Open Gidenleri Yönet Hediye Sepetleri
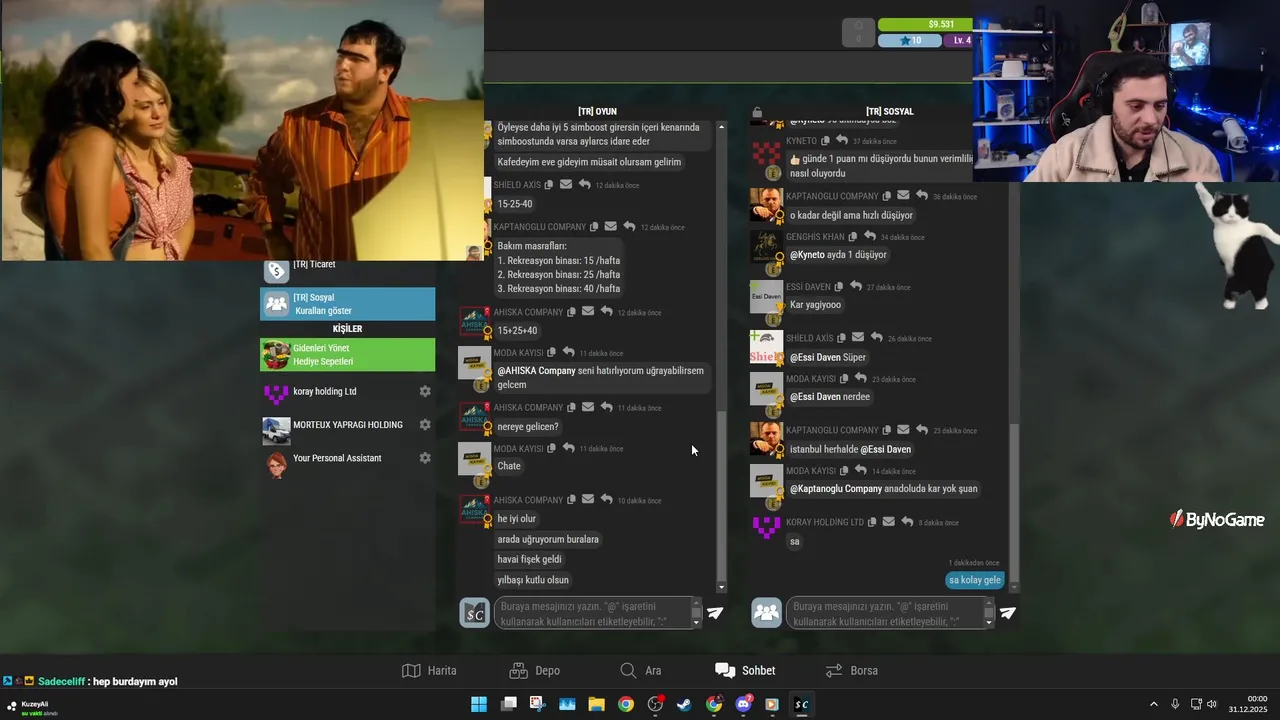 347,354
